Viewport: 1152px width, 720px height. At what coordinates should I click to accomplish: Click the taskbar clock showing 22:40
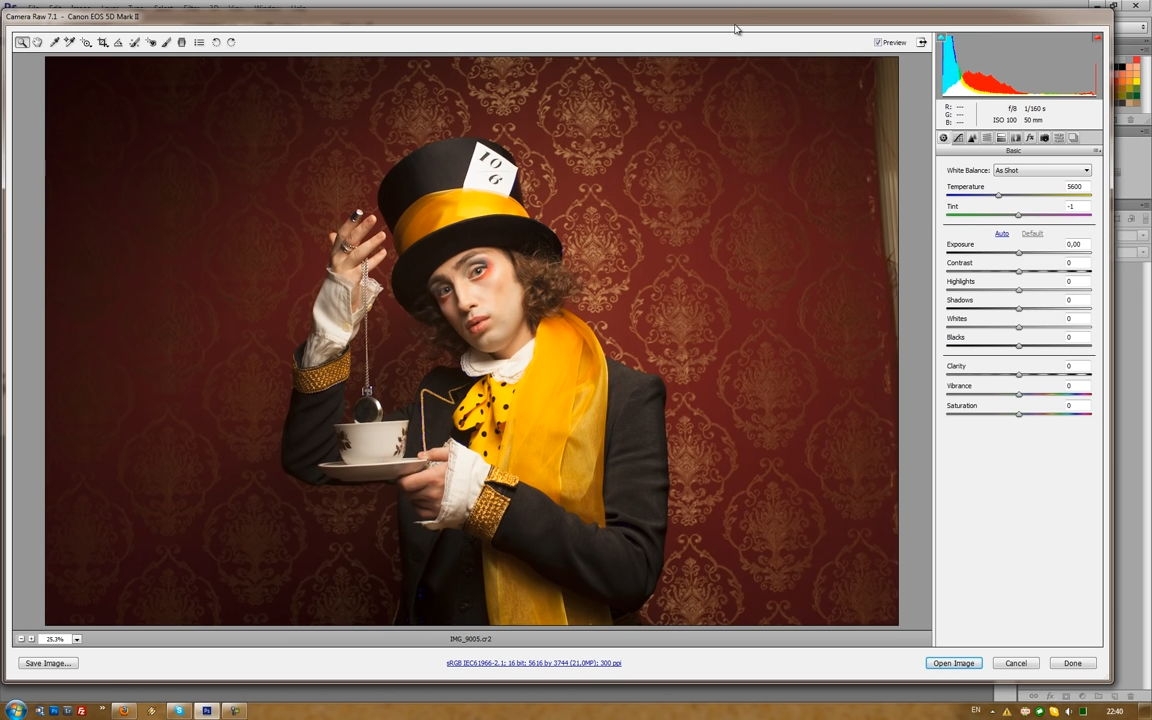tap(1115, 710)
